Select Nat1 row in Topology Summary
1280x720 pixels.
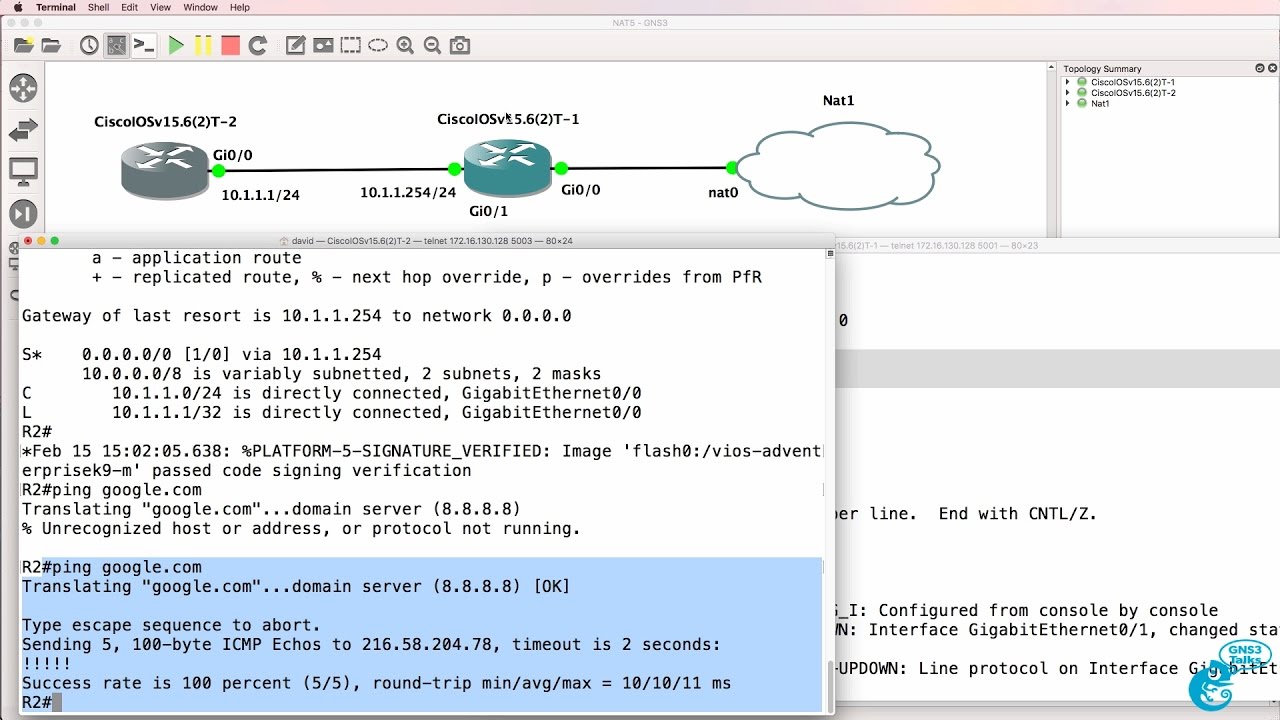pyautogui.click(x=1100, y=103)
